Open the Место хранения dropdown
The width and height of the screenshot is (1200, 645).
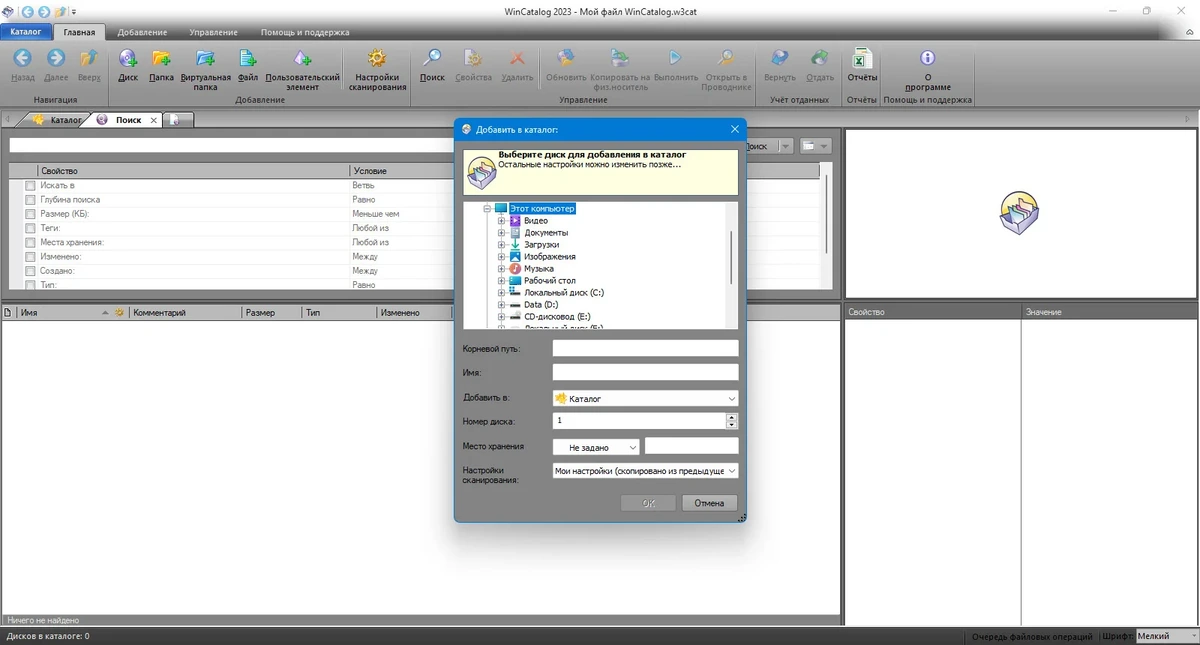click(596, 447)
